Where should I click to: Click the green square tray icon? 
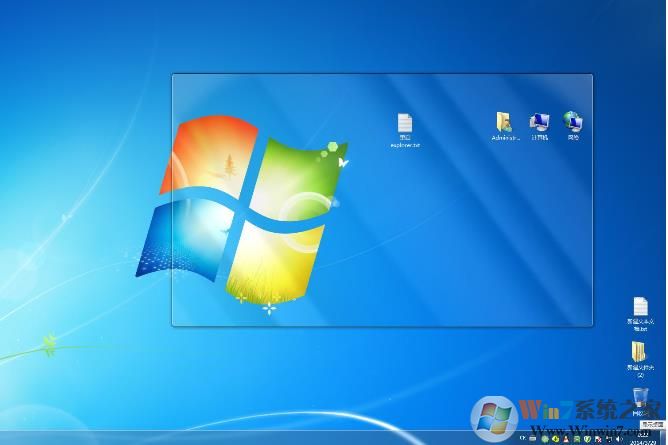coord(576,439)
